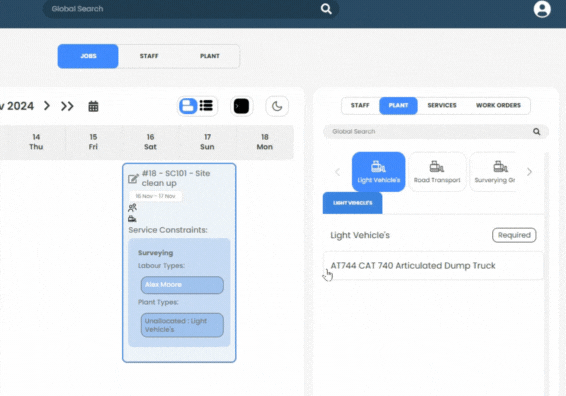Screen dimensions: 566x396
Task: Select the 15 Fri column header
Action: pyautogui.click(x=93, y=142)
